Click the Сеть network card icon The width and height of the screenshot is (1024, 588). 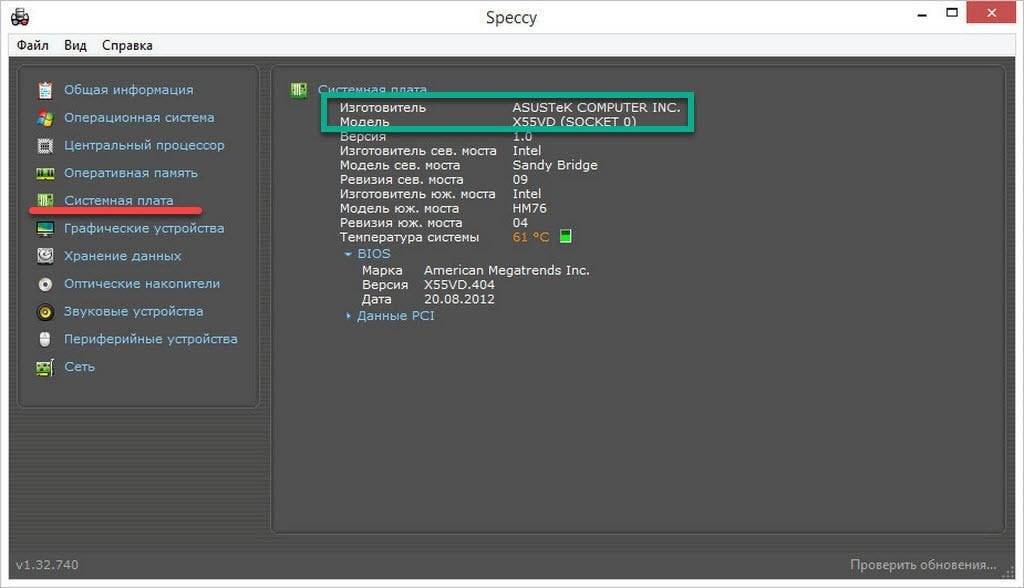point(45,367)
